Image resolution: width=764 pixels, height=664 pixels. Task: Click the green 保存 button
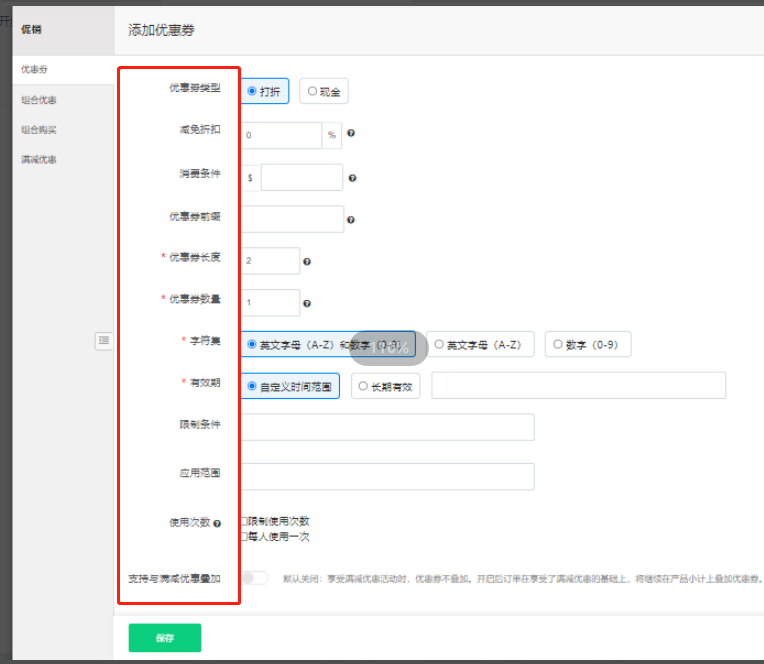pos(165,638)
